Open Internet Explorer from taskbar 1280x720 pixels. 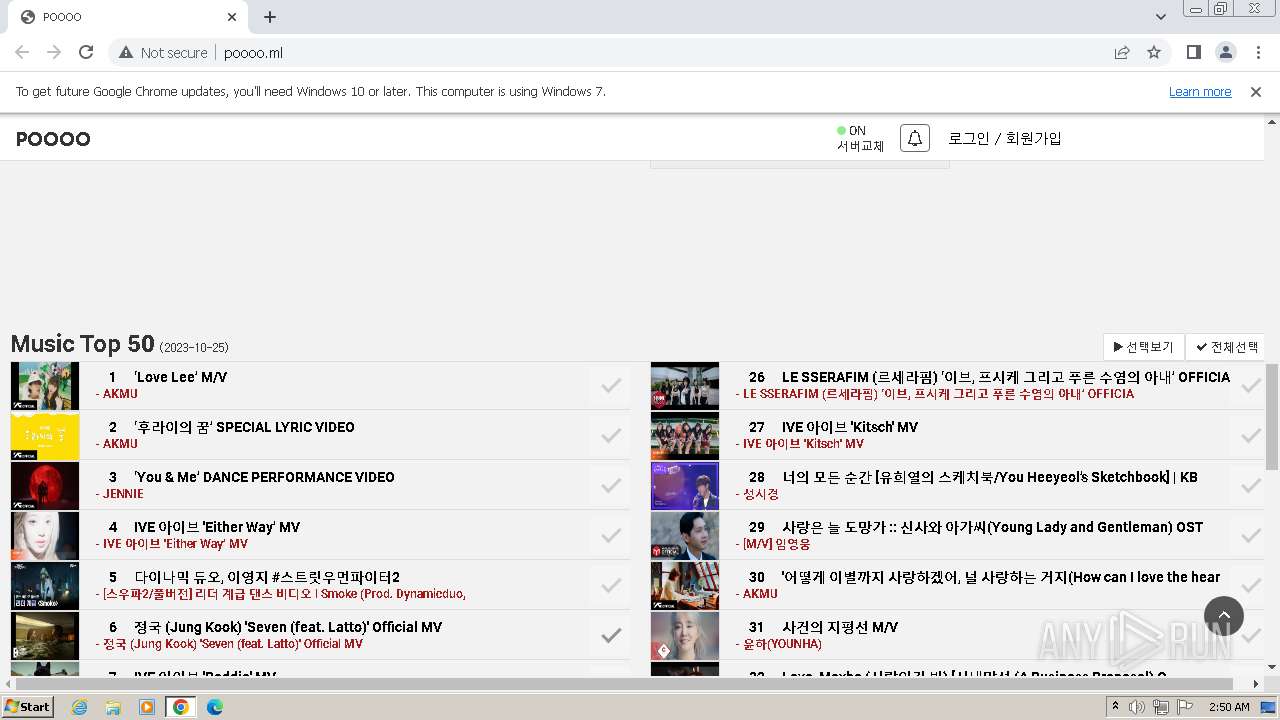click(79, 707)
